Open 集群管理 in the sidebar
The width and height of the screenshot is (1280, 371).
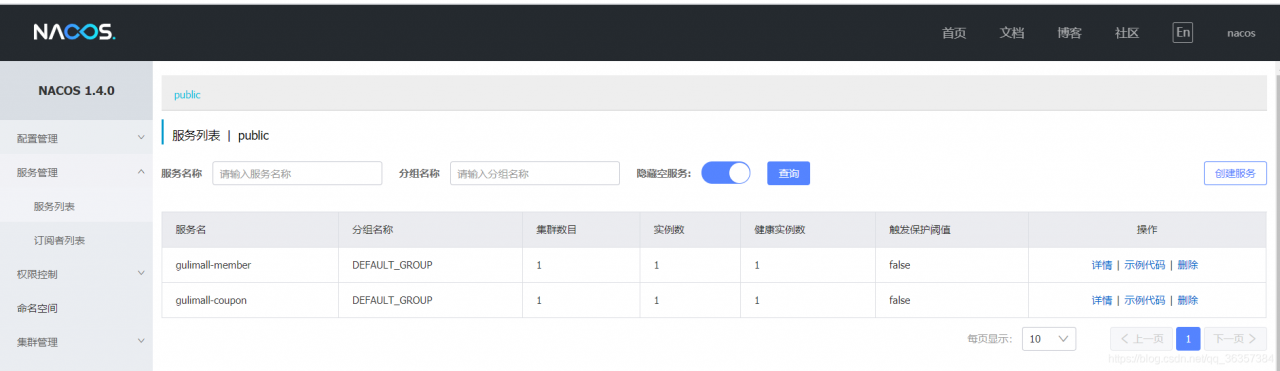[x=37, y=341]
